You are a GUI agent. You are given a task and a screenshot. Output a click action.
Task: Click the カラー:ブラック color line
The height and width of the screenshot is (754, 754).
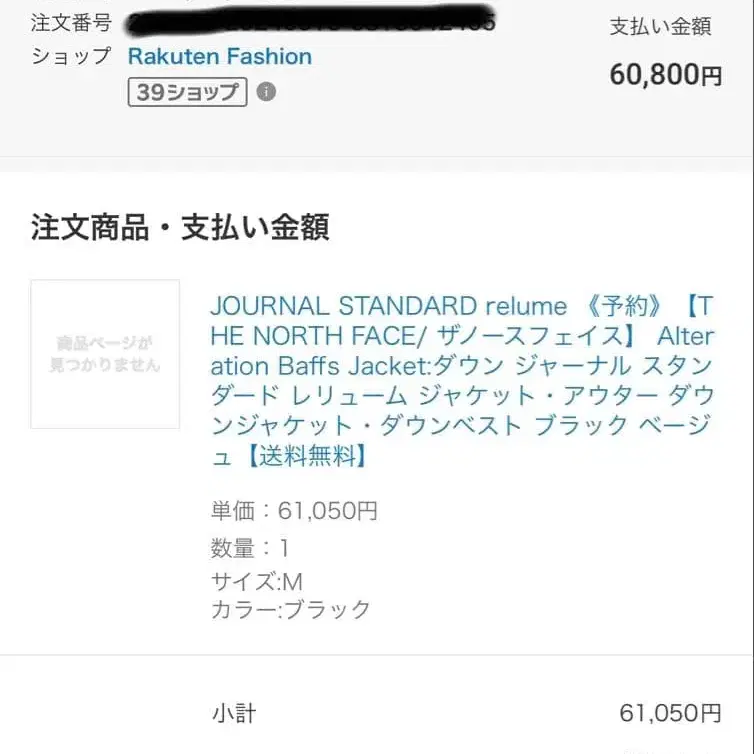pos(290,609)
